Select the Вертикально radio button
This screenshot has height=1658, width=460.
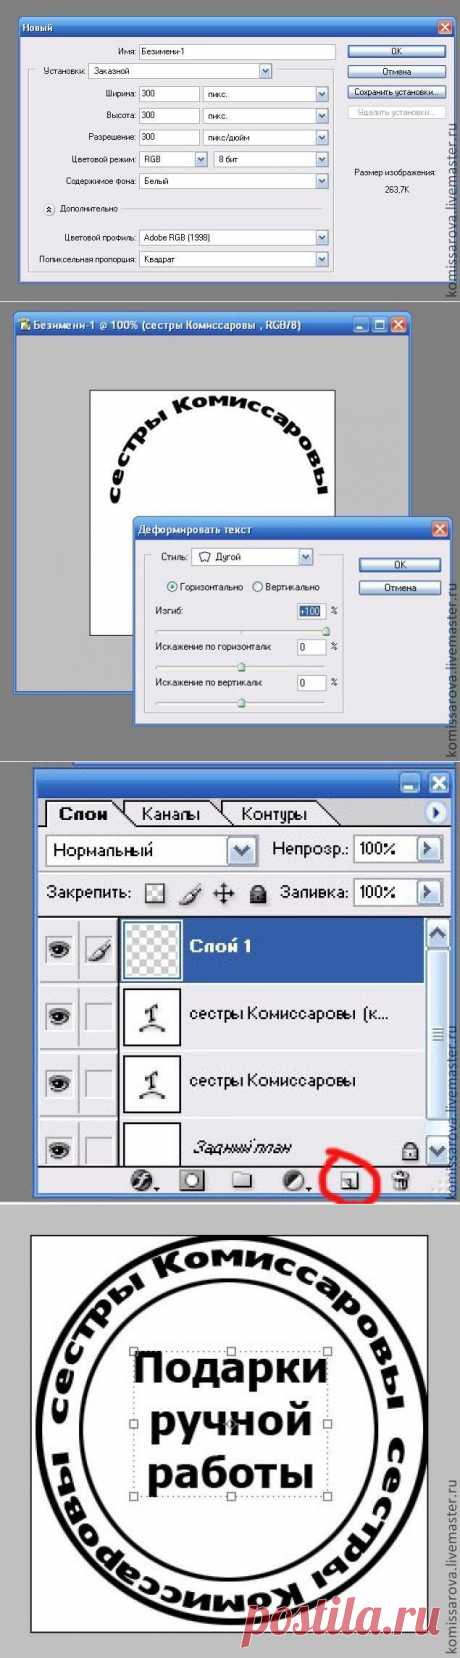click(257, 587)
